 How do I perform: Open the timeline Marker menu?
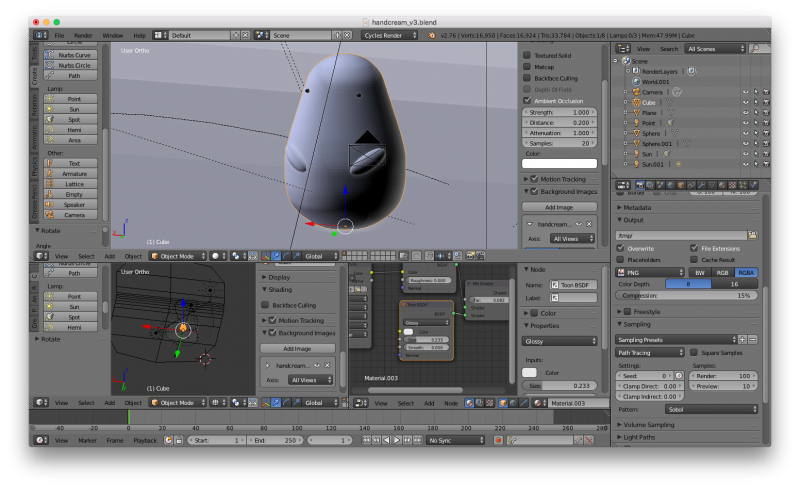(87, 440)
